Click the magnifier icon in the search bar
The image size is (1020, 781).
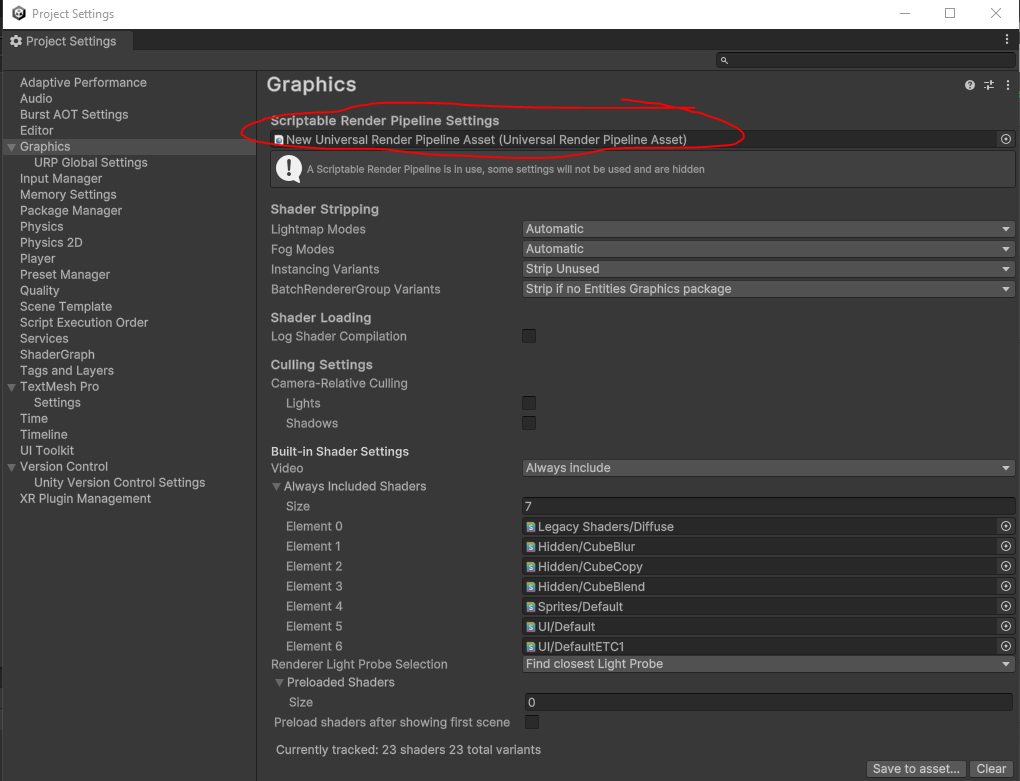pos(724,60)
